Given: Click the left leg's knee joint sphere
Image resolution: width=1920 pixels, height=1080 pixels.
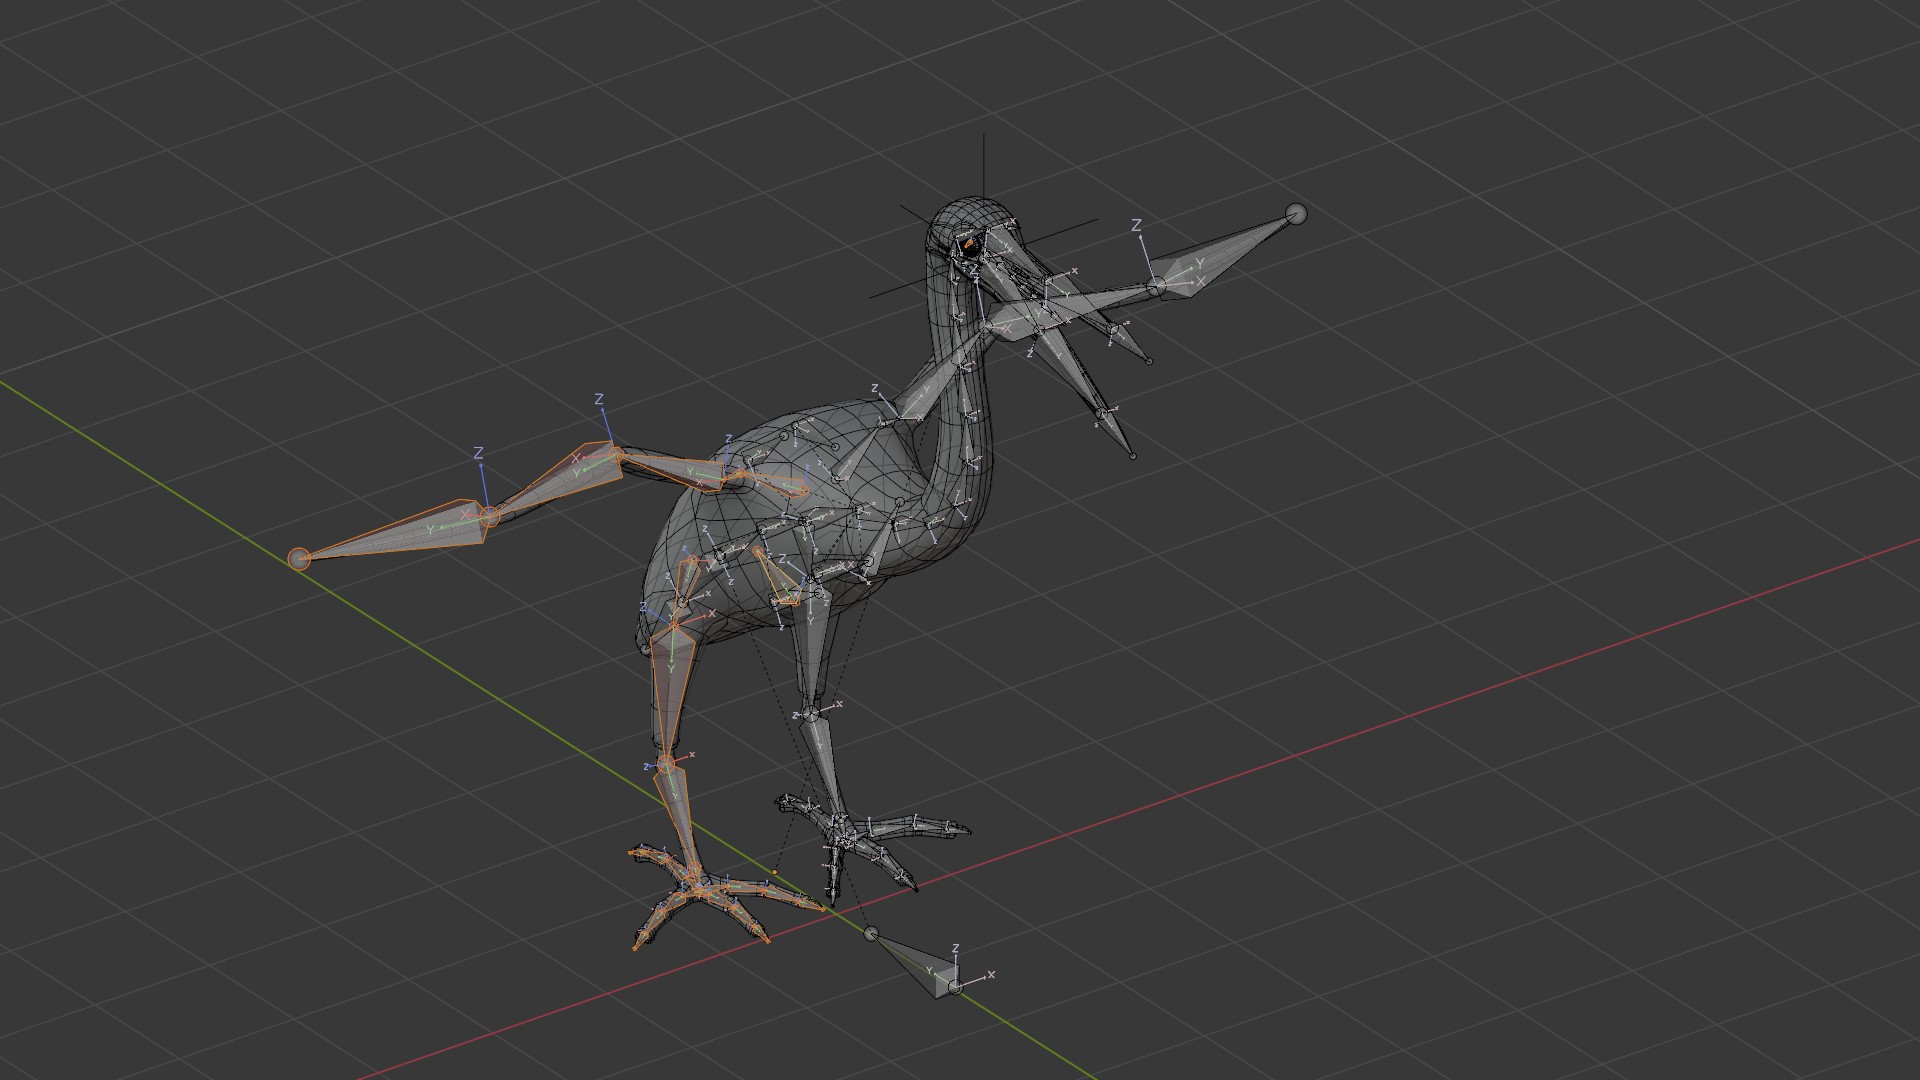Looking at the screenshot, I should pyautogui.click(x=666, y=764).
